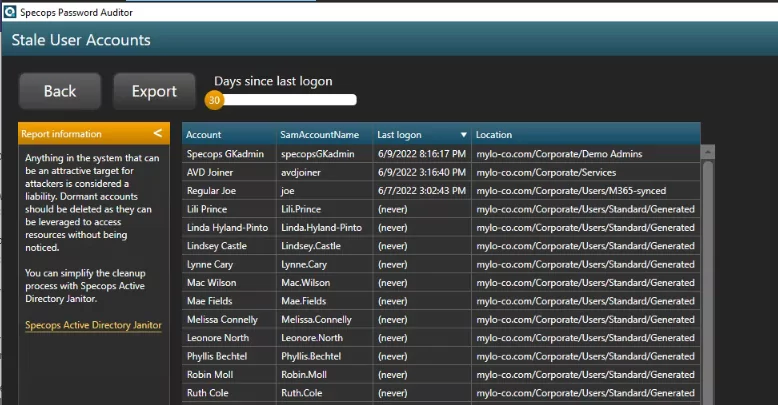Click the Leonore.North SamAccountName cell
The width and height of the screenshot is (778, 405).
click(324, 338)
